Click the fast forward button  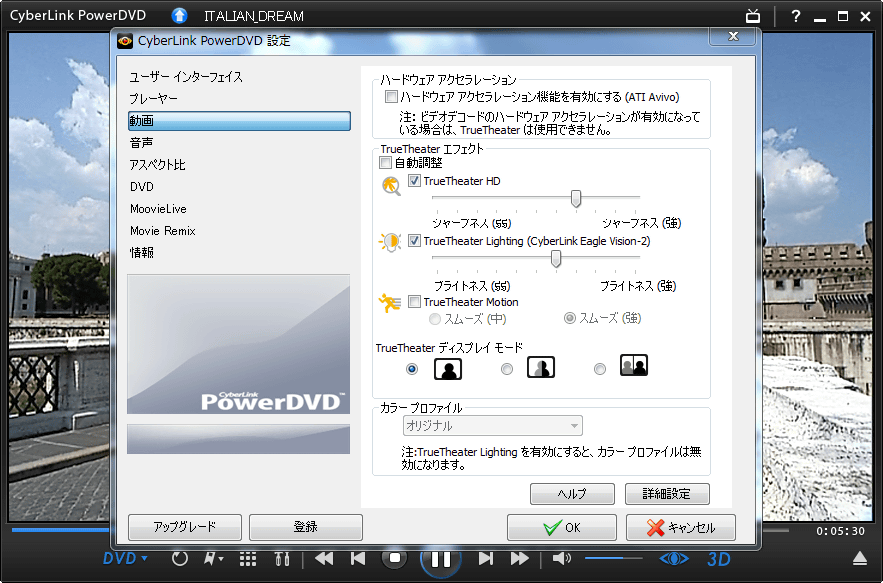tap(520, 558)
